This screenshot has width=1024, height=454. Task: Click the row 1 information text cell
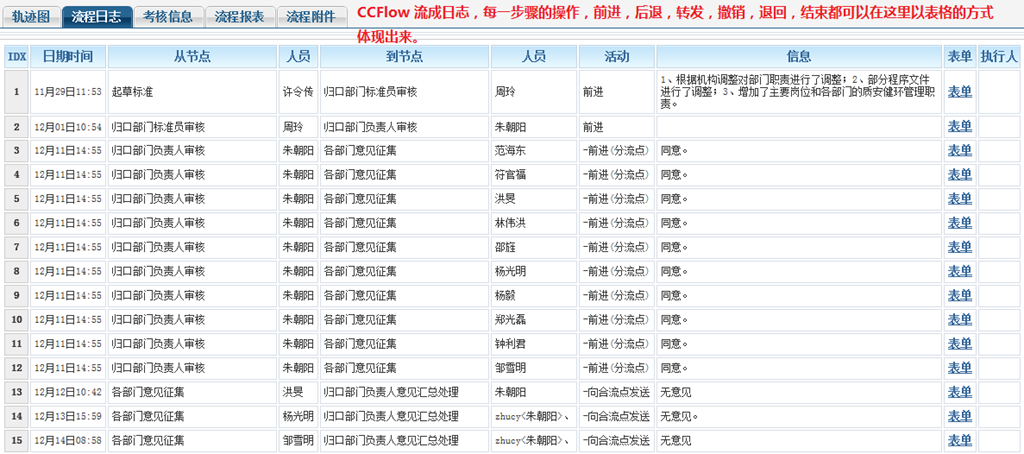[x=799, y=91]
